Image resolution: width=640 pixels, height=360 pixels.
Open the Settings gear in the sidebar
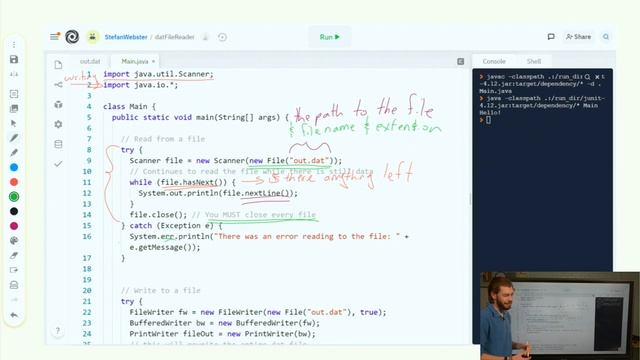pos(58,124)
